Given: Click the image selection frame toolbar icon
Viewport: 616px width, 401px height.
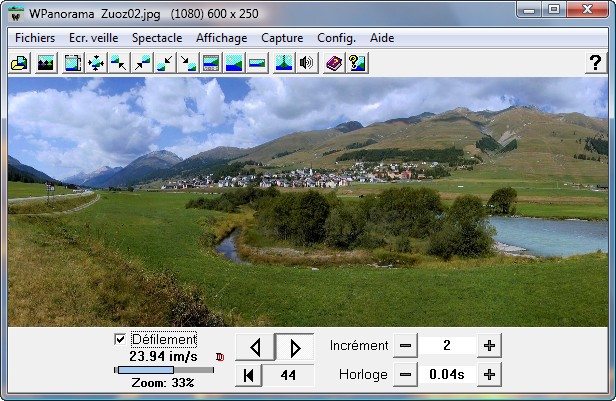Looking at the screenshot, I should pyautogui.click(x=73, y=63).
